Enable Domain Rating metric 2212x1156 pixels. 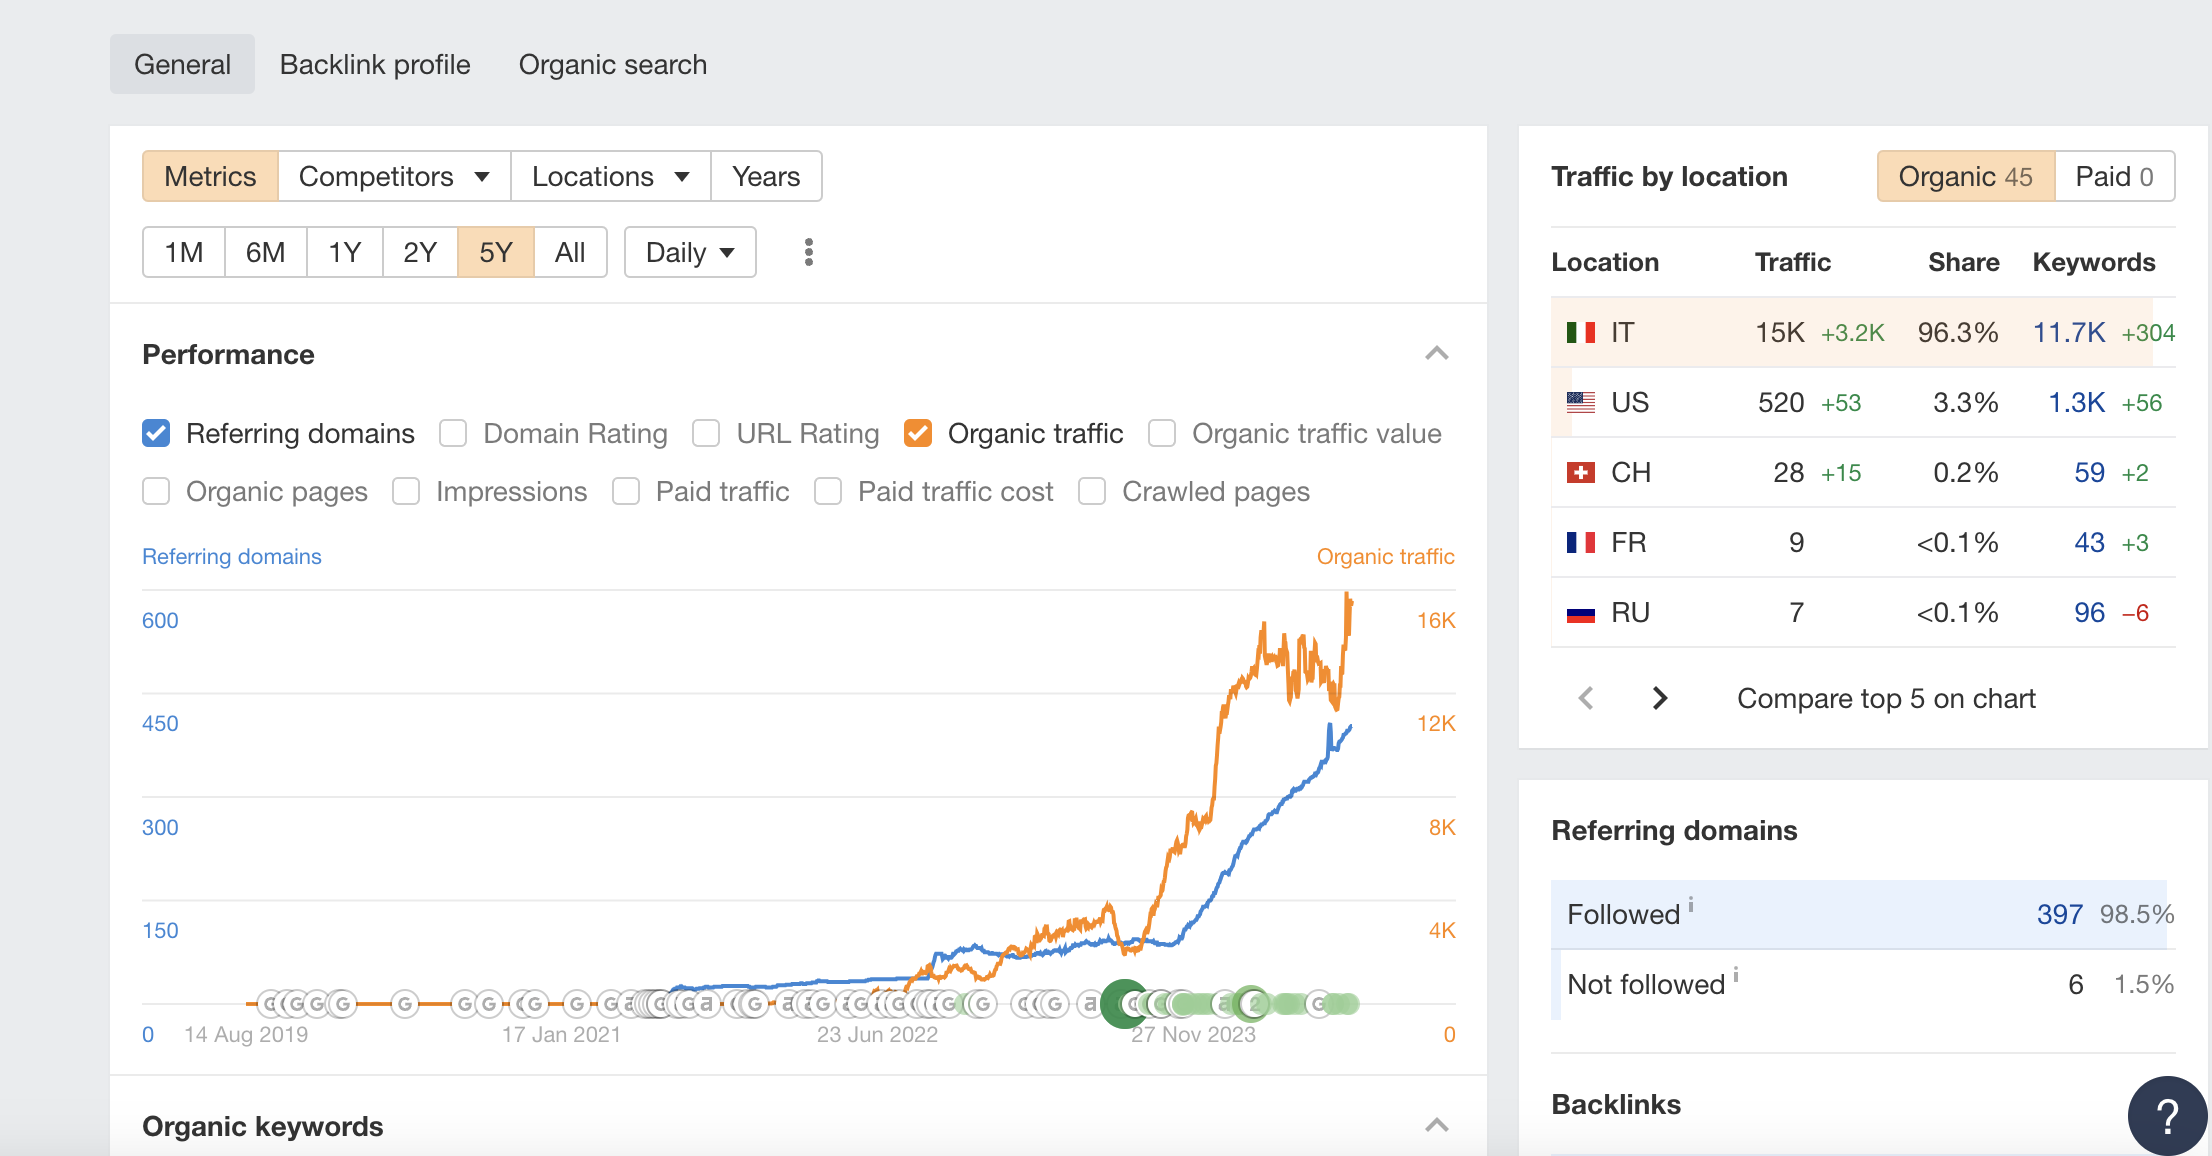[453, 433]
